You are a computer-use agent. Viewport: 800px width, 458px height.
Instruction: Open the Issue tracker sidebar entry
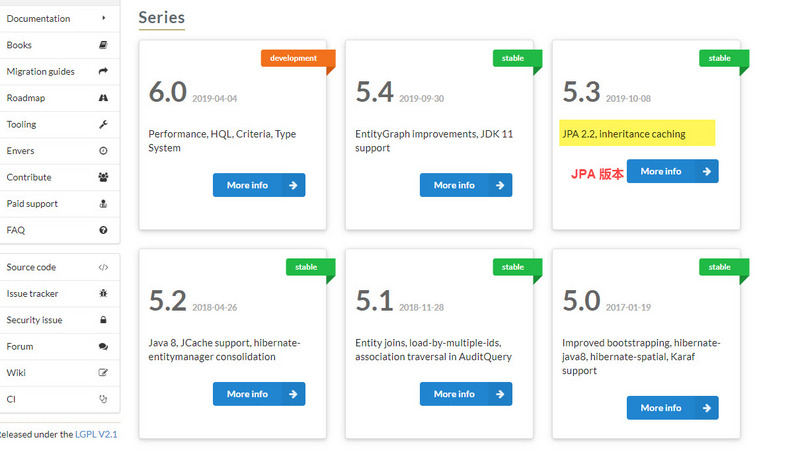(x=60, y=294)
